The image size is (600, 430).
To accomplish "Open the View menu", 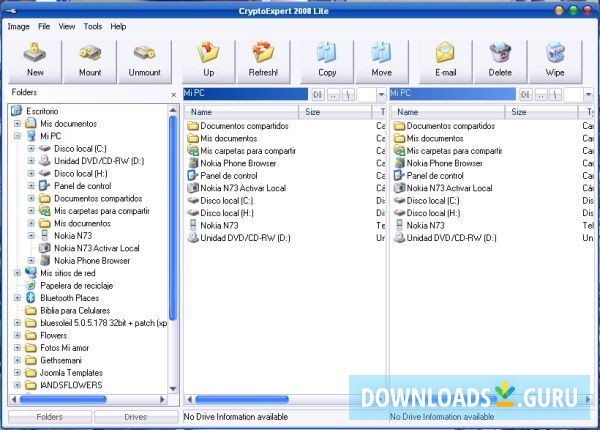I will click(67, 26).
